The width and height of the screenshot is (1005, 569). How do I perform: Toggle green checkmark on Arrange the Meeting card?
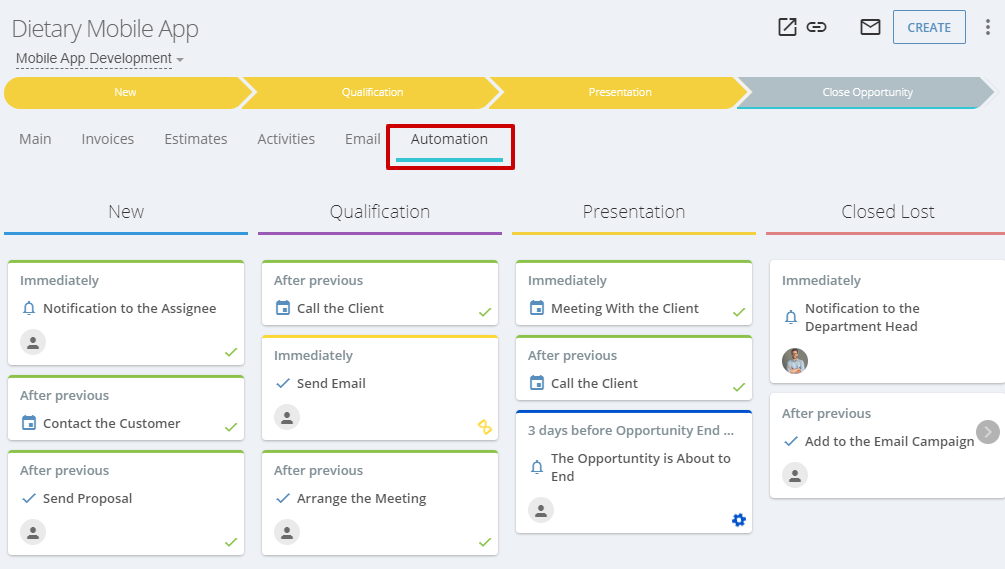point(485,542)
